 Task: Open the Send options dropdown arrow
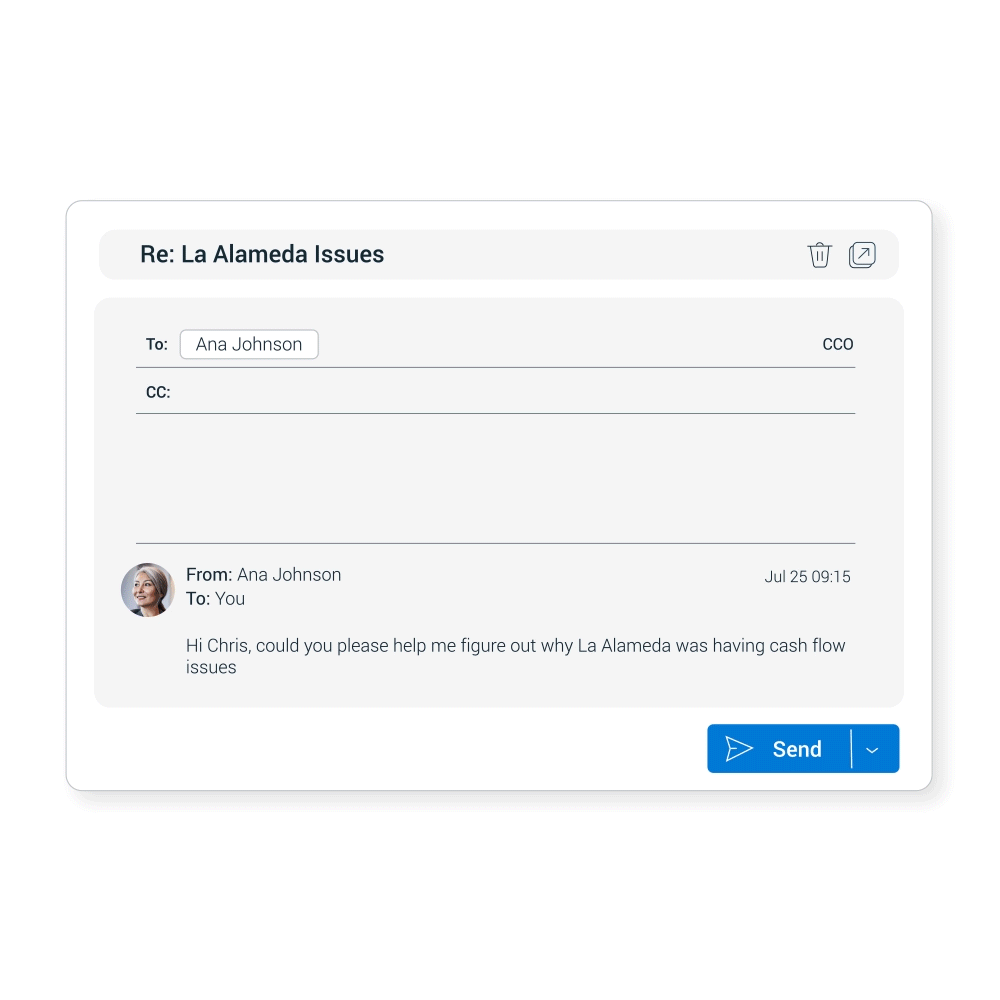873,749
